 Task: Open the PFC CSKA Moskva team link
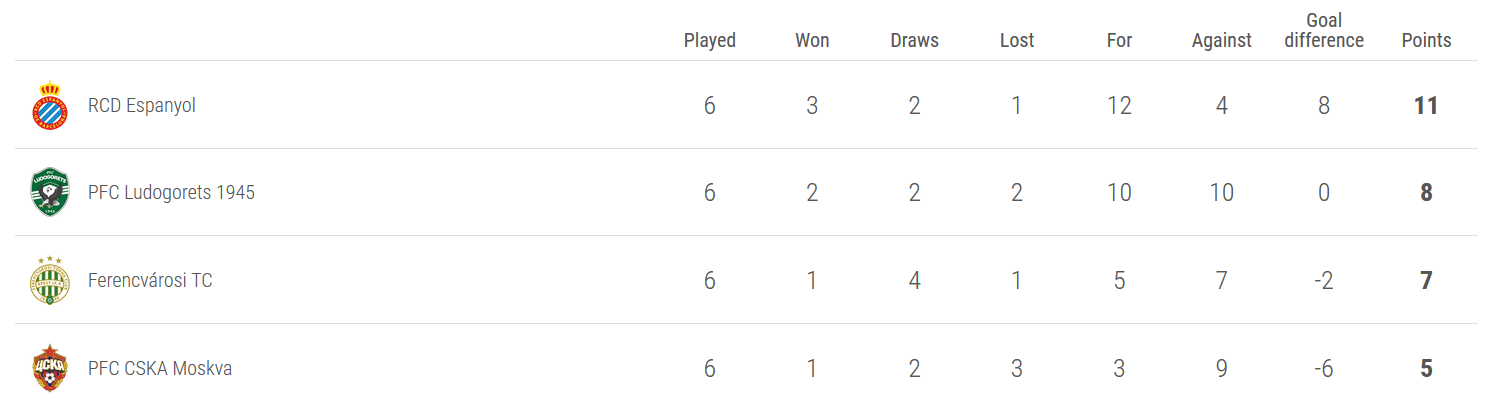click(160, 368)
